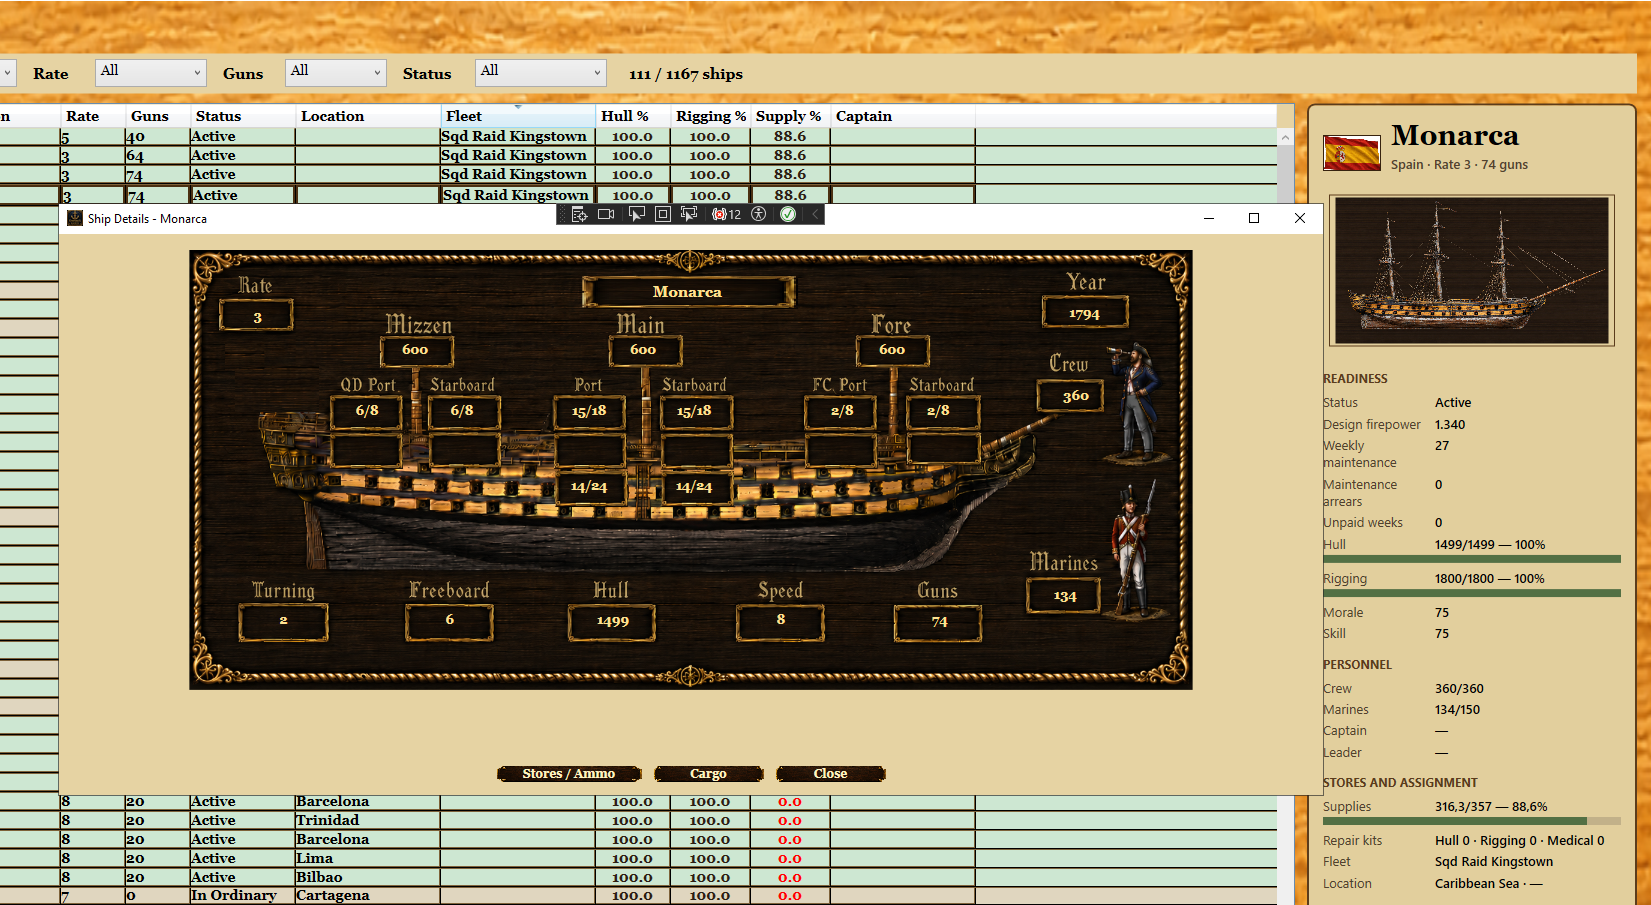Image resolution: width=1651 pixels, height=905 pixels.
Task: Toggle display layout adorners square icon
Action: pos(663,214)
